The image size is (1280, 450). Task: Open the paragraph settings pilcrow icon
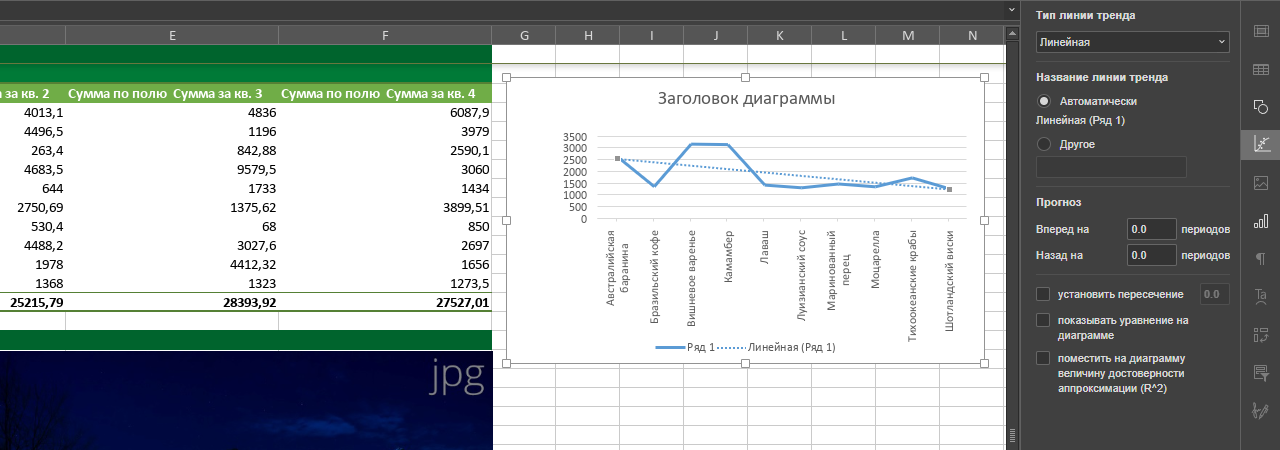pyautogui.click(x=1260, y=259)
